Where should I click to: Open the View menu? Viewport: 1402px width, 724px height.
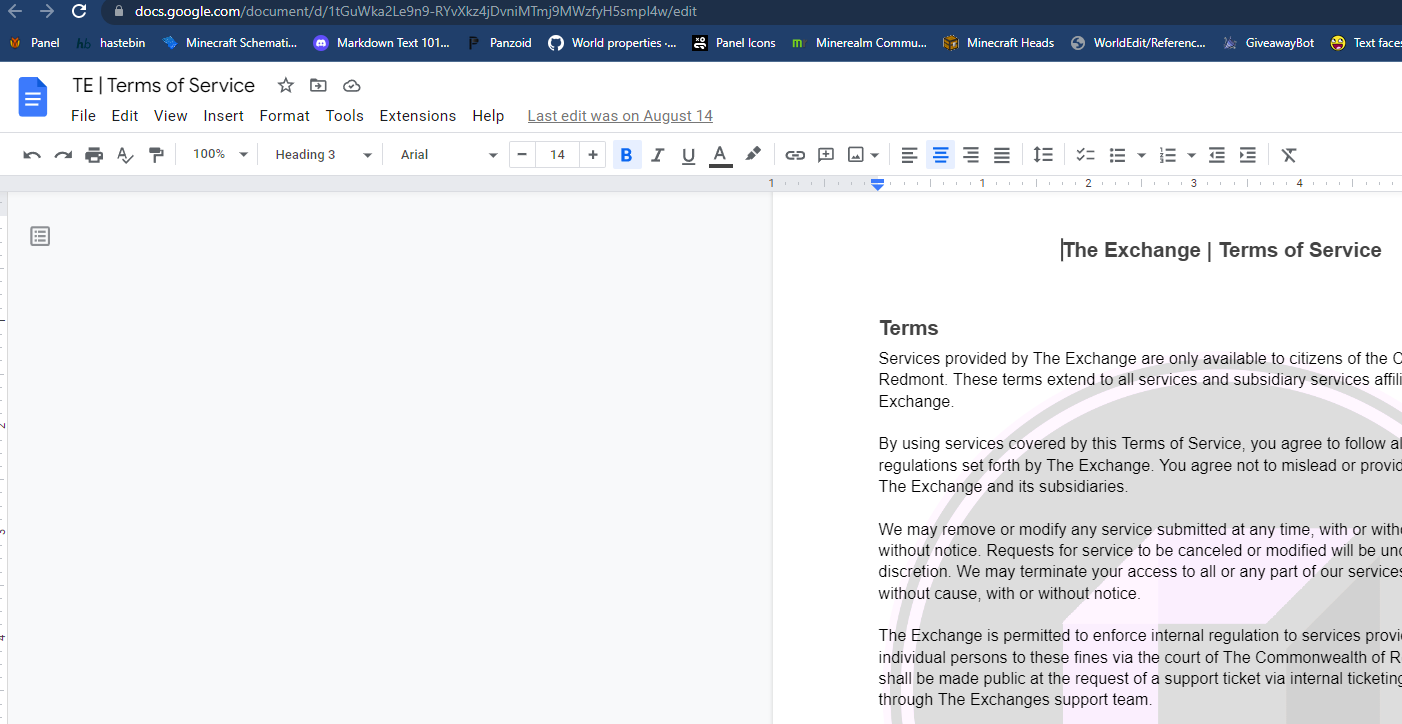tap(171, 116)
